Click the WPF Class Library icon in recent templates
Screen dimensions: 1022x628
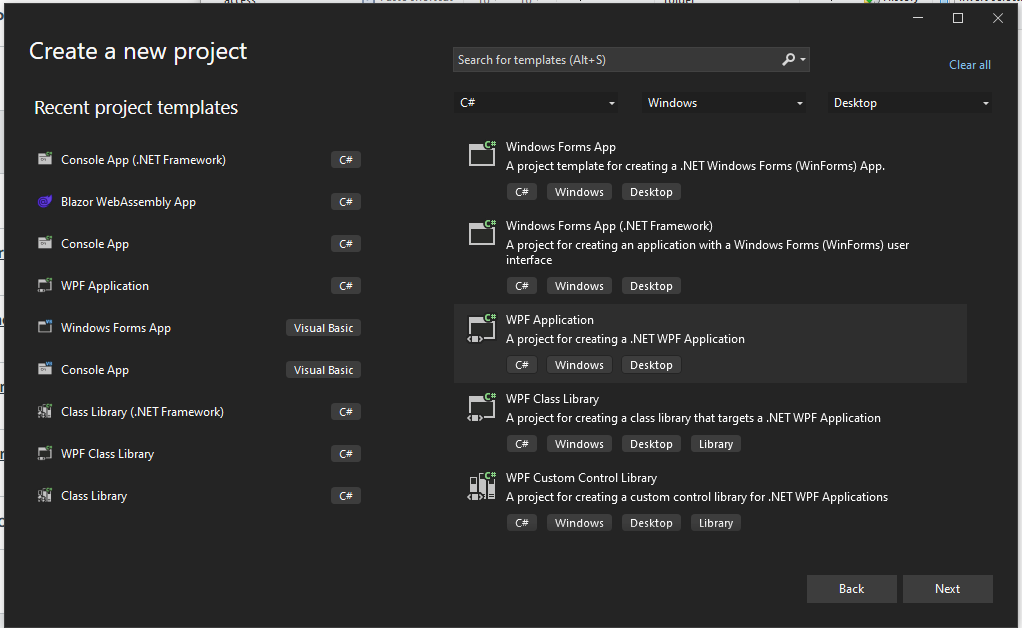pos(44,453)
